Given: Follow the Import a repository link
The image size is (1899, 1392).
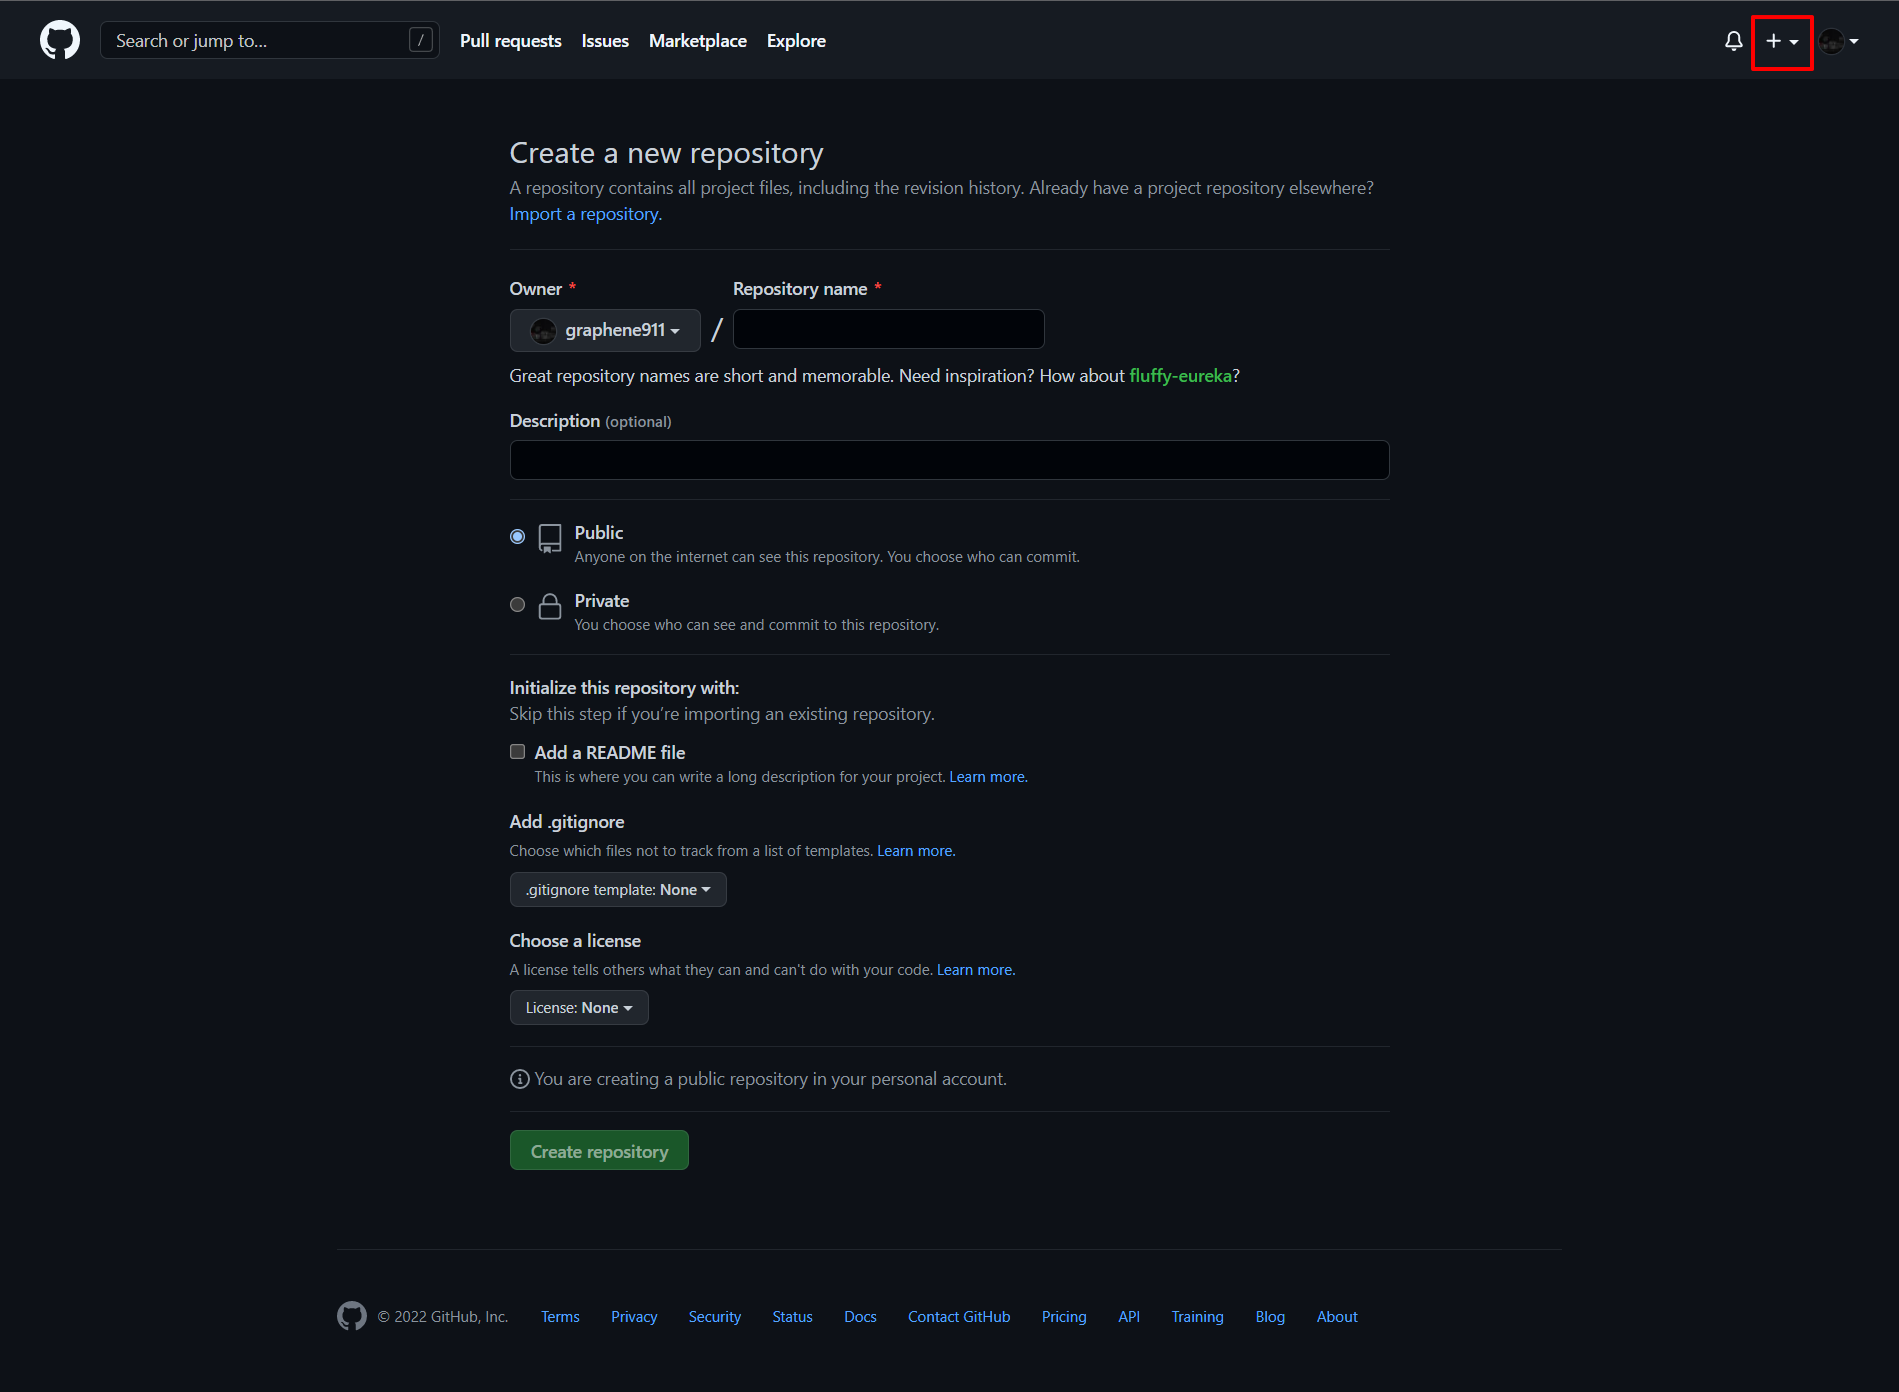Looking at the screenshot, I should (586, 214).
